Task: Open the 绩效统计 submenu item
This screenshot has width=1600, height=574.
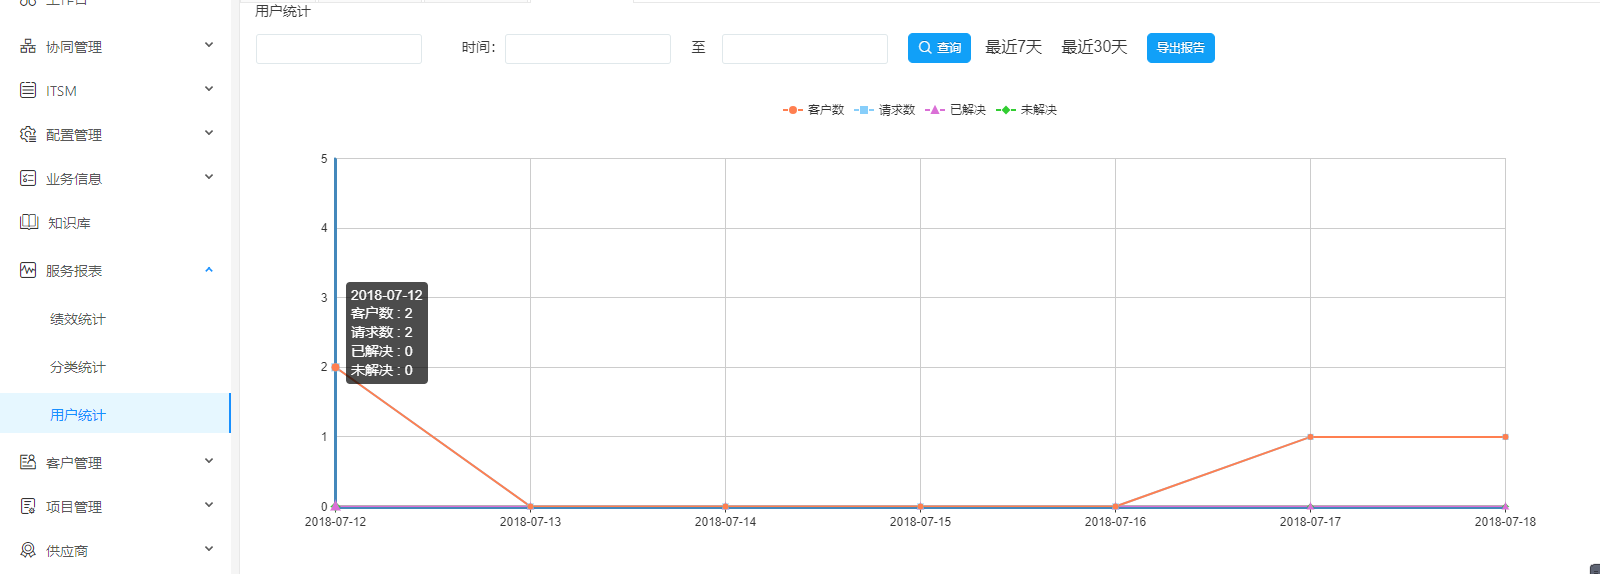Action: [x=78, y=319]
